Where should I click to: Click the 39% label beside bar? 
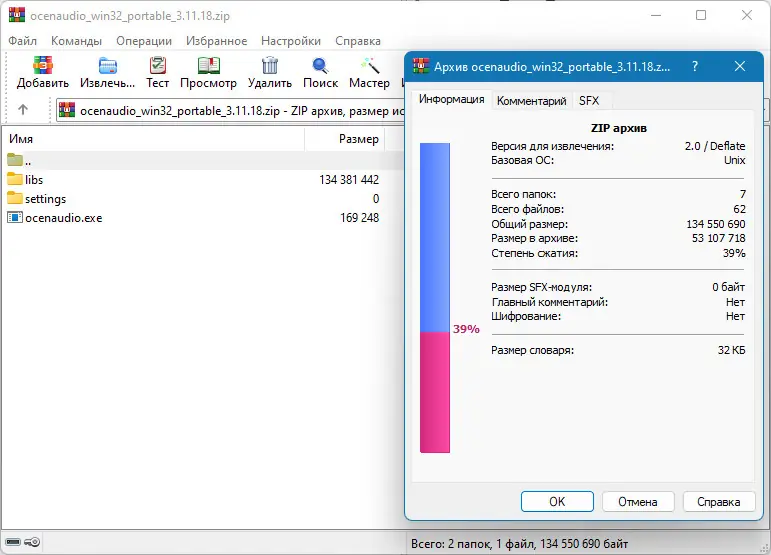[x=466, y=329]
